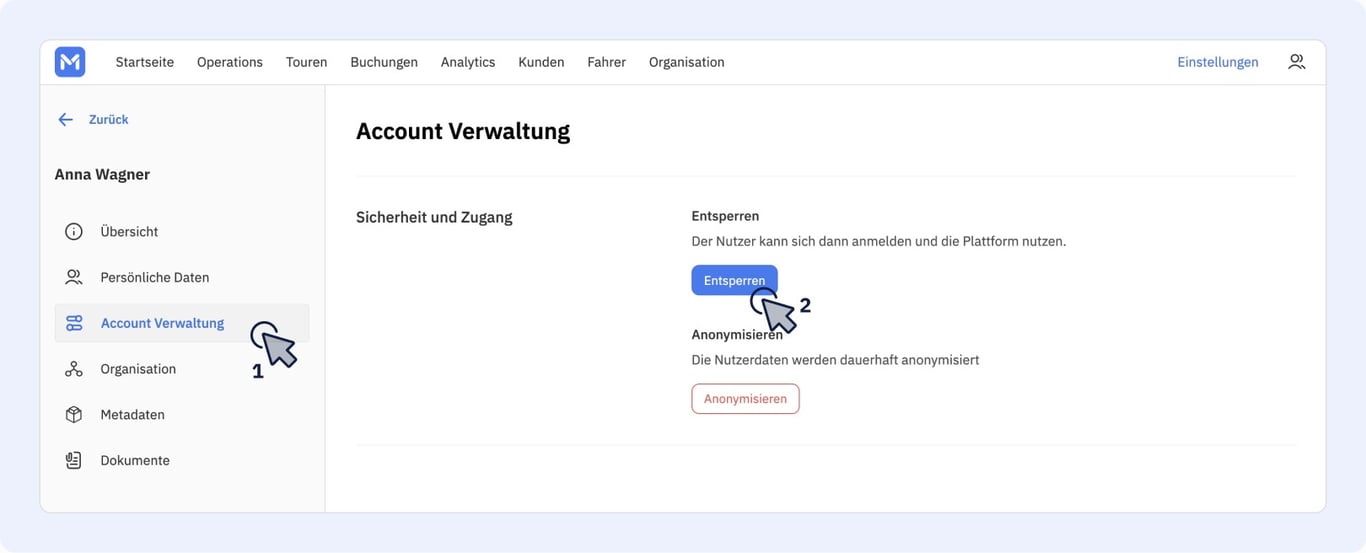The image size is (1366, 553).
Task: Select Buchungen in the navigation bar
Action: [x=384, y=62]
